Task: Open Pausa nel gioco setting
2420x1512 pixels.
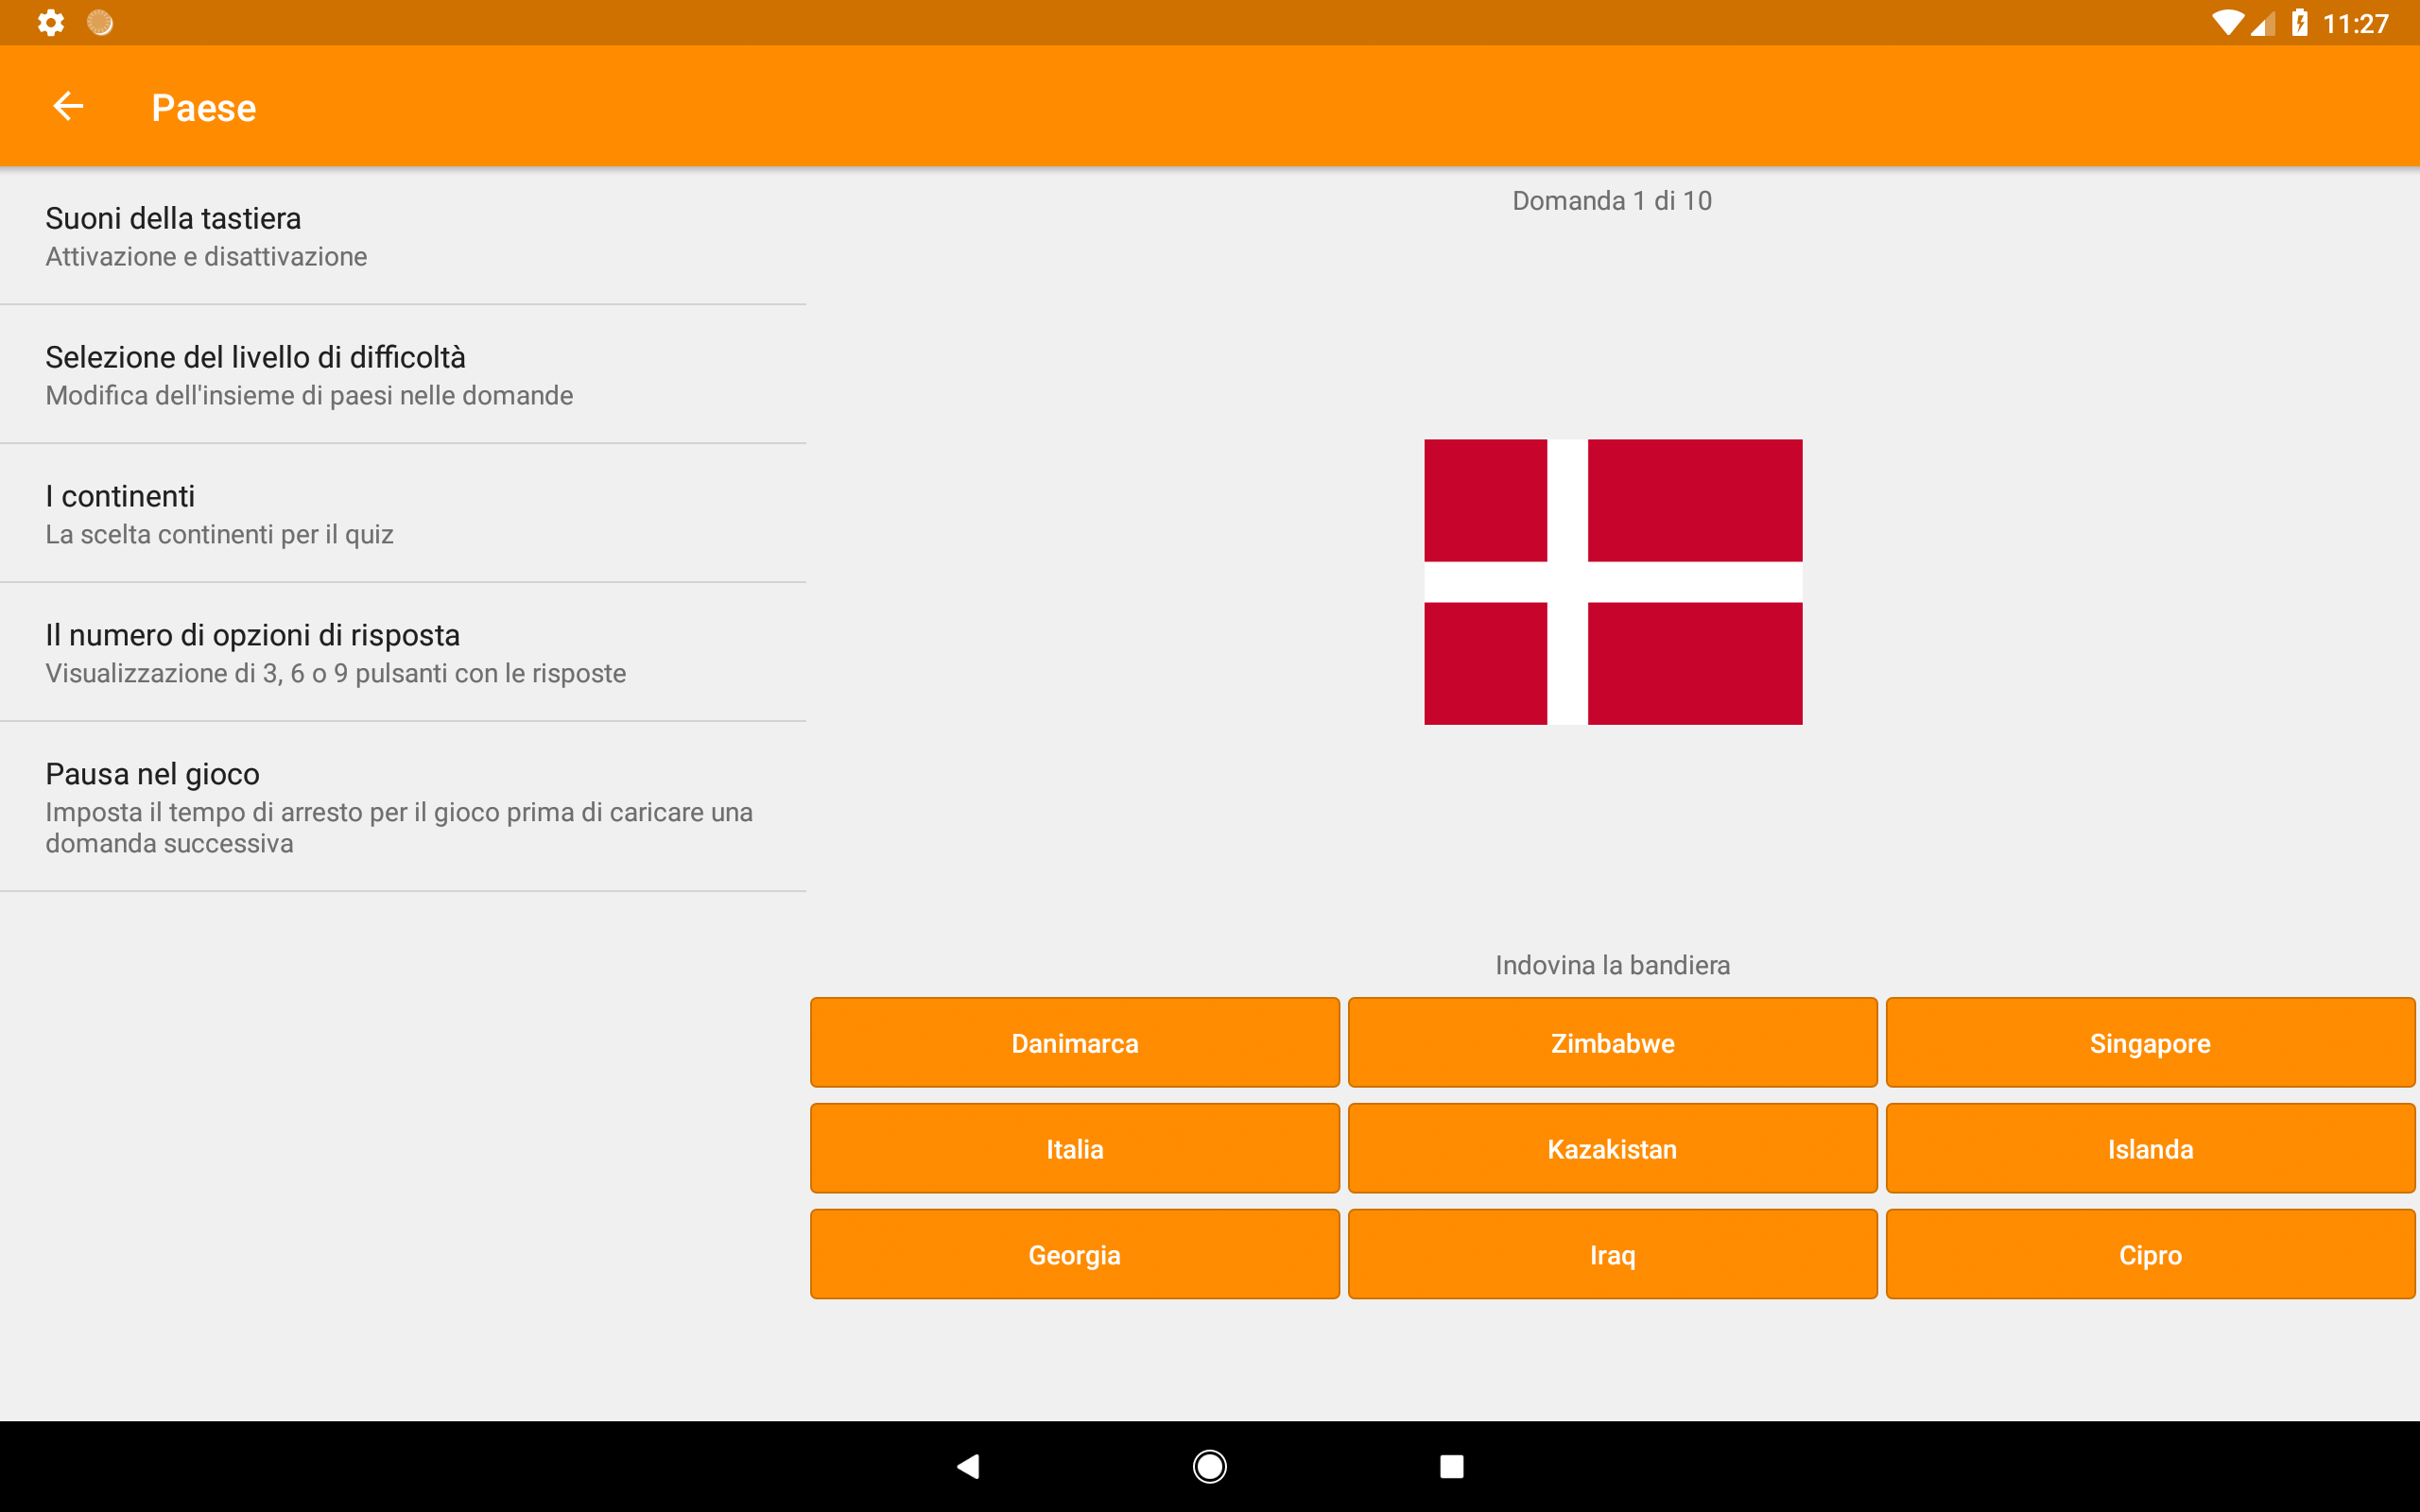Action: point(403,807)
